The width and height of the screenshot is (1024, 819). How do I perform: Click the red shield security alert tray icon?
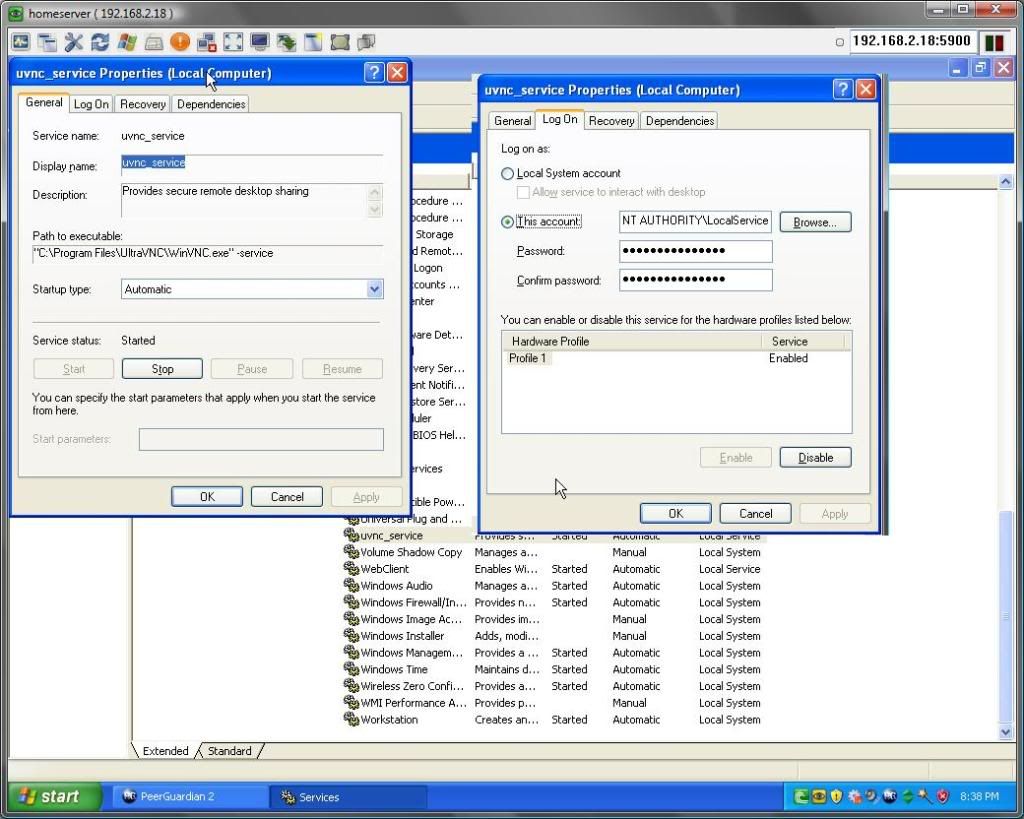tap(942, 796)
